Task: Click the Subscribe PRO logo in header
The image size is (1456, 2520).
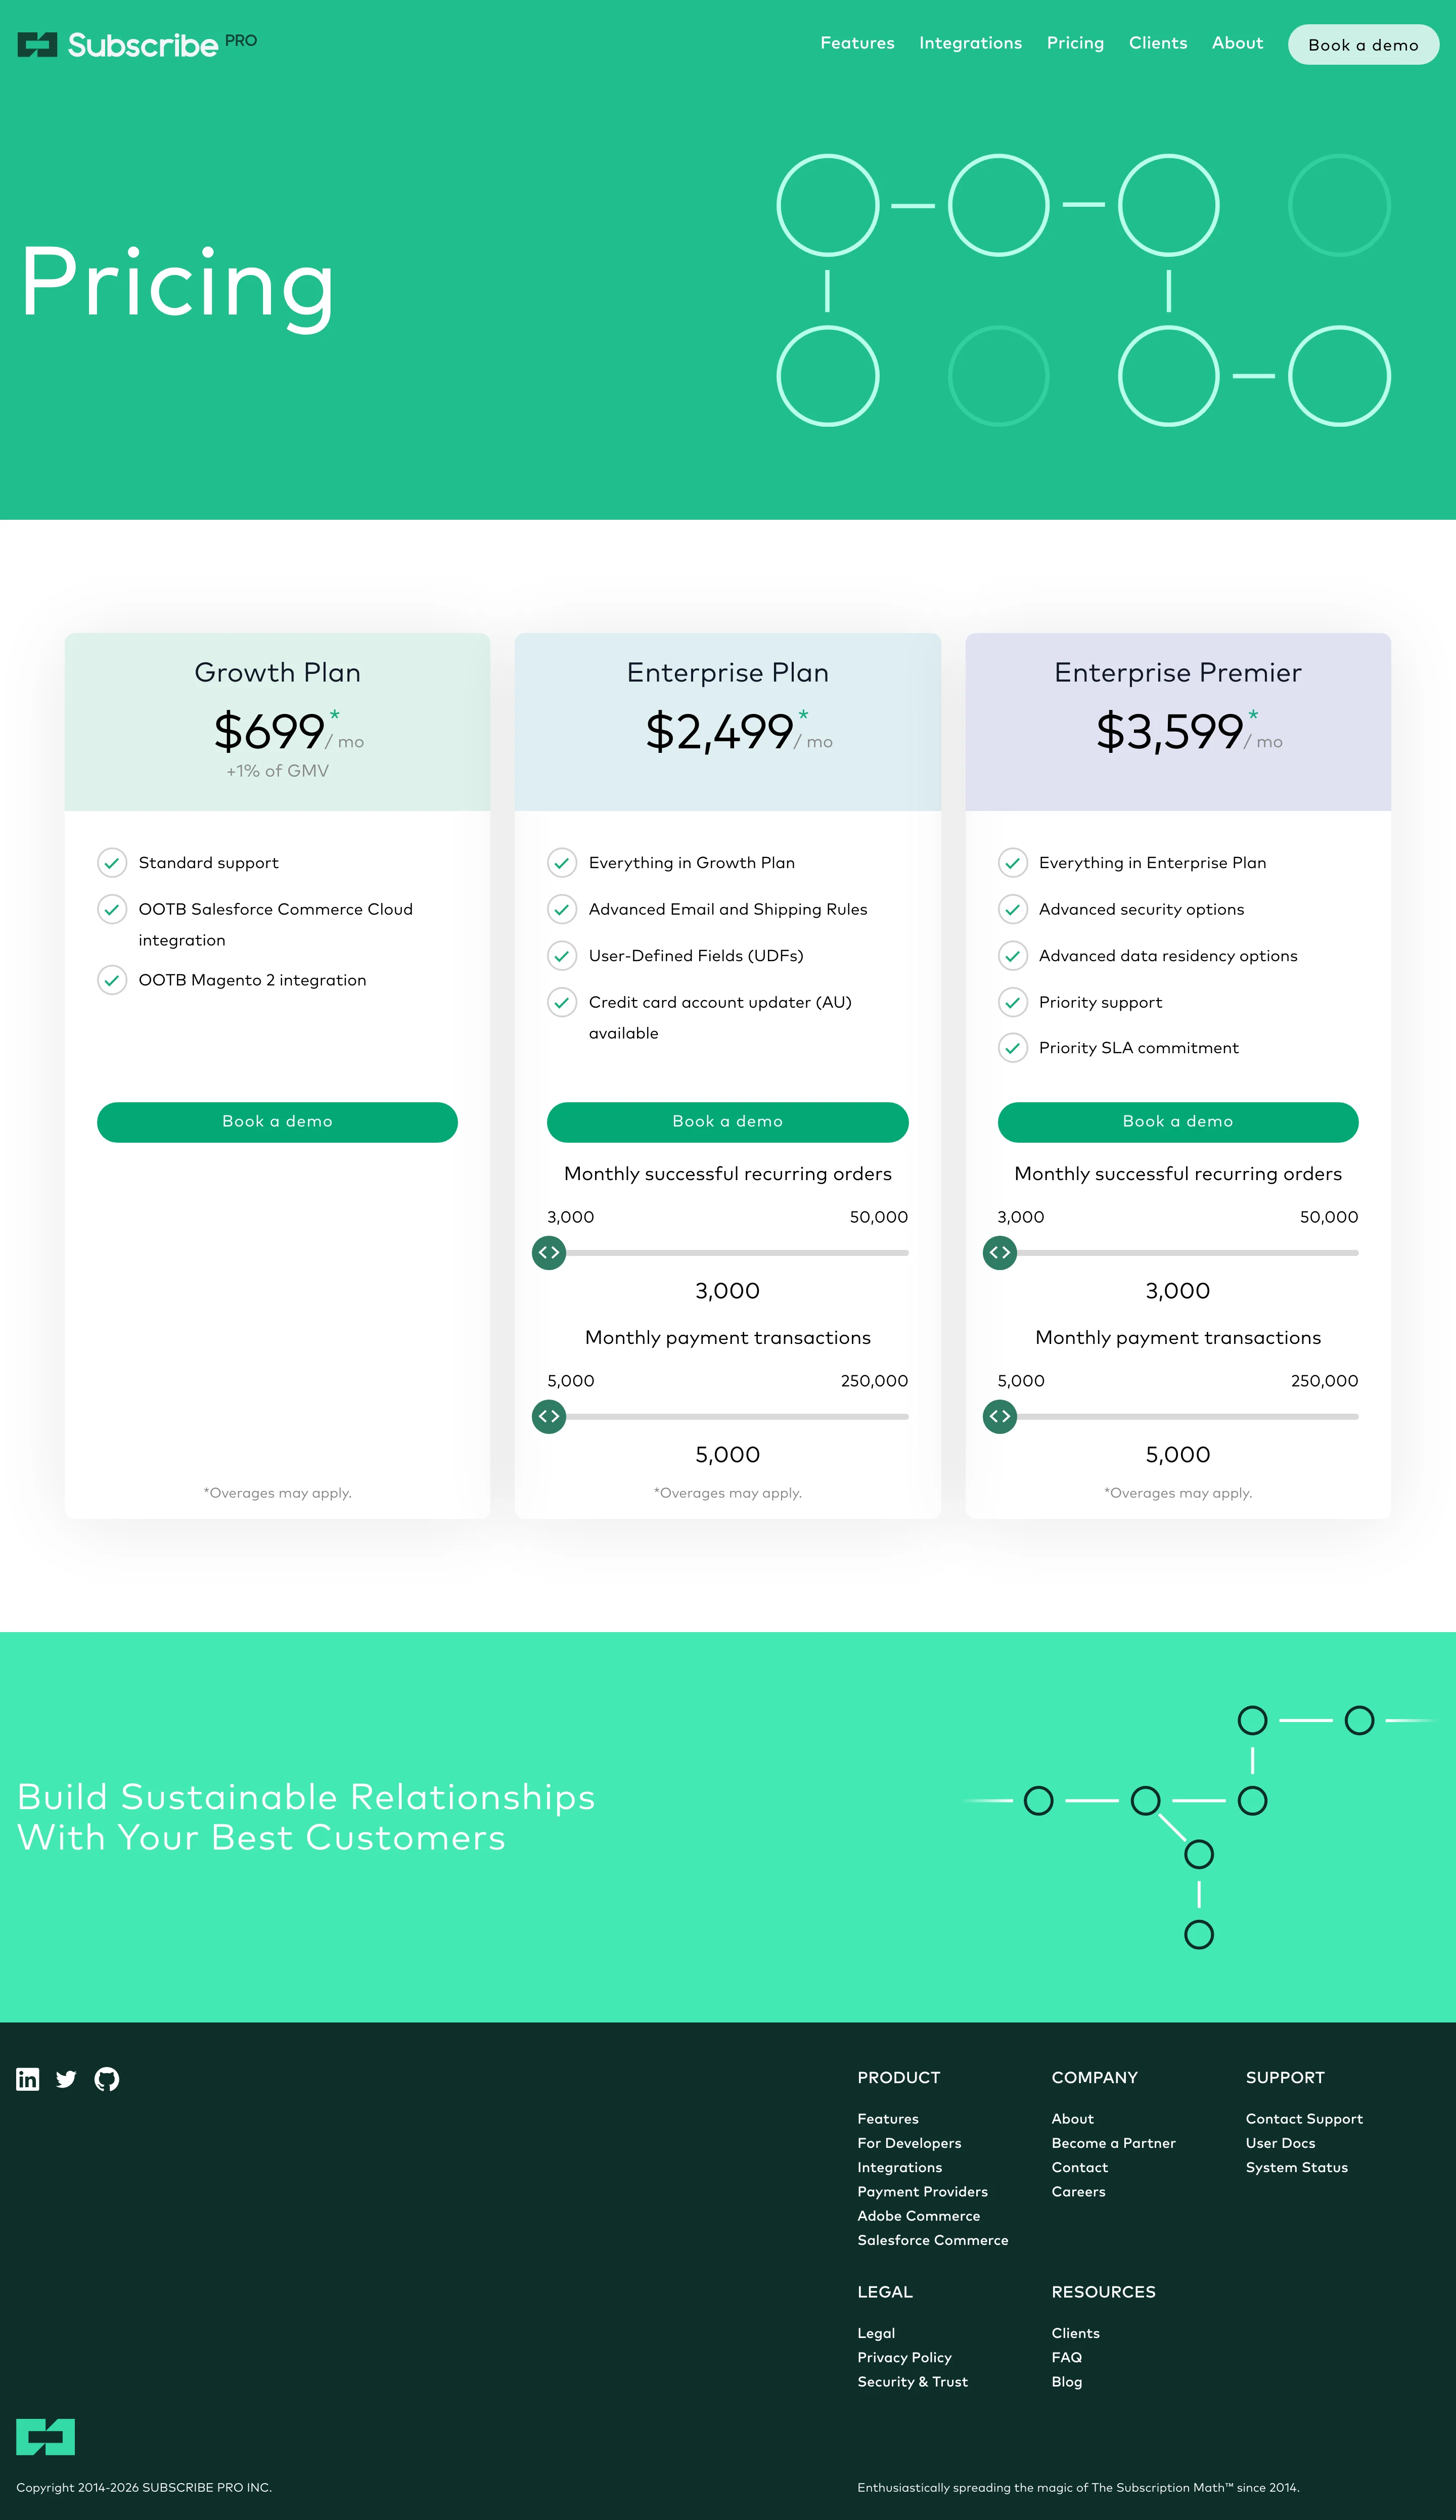Action: pyautogui.click(x=137, y=44)
